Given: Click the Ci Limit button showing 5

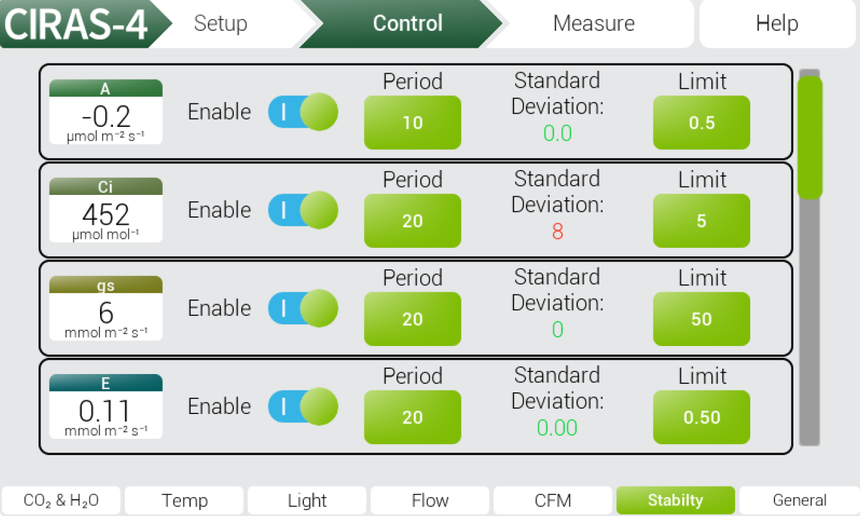Looking at the screenshot, I should tap(701, 221).
